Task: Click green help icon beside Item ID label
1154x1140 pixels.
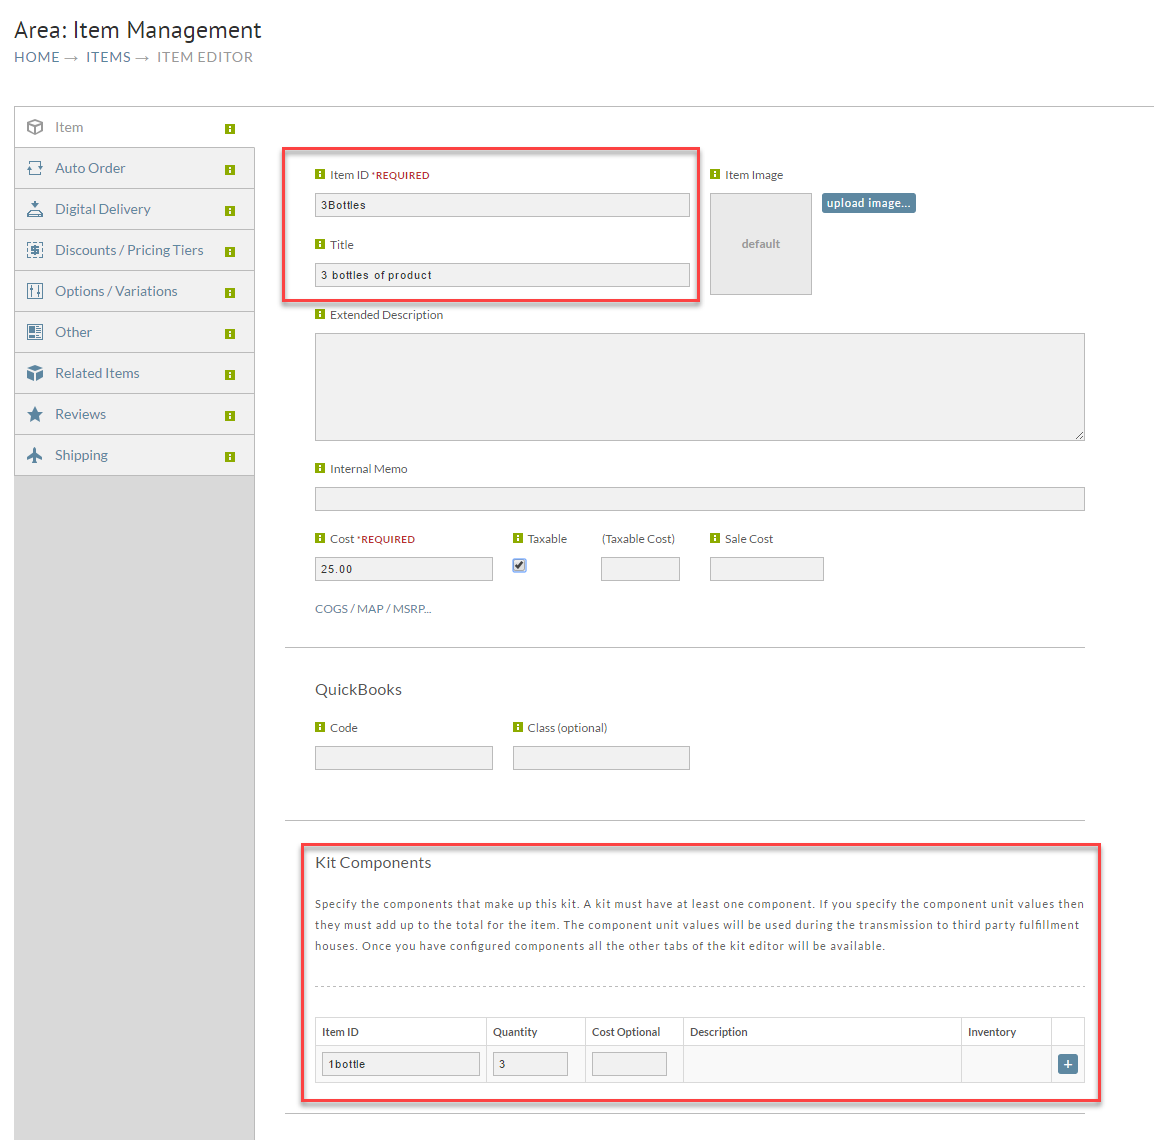Action: point(319,174)
